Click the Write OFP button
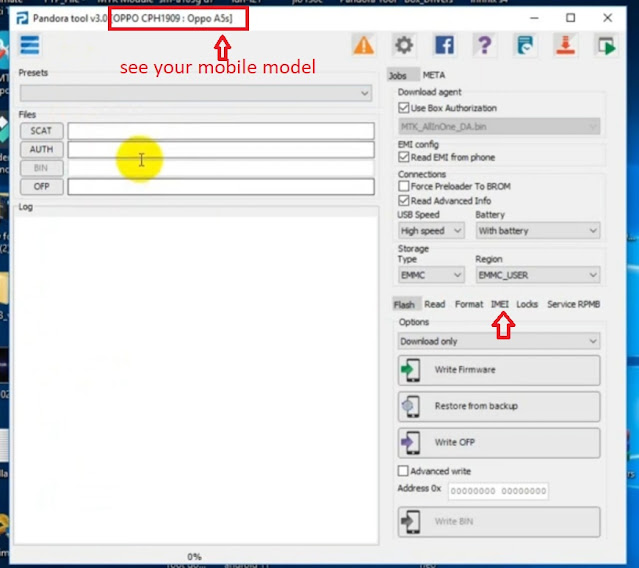Image resolution: width=639 pixels, height=568 pixels. tap(499, 443)
